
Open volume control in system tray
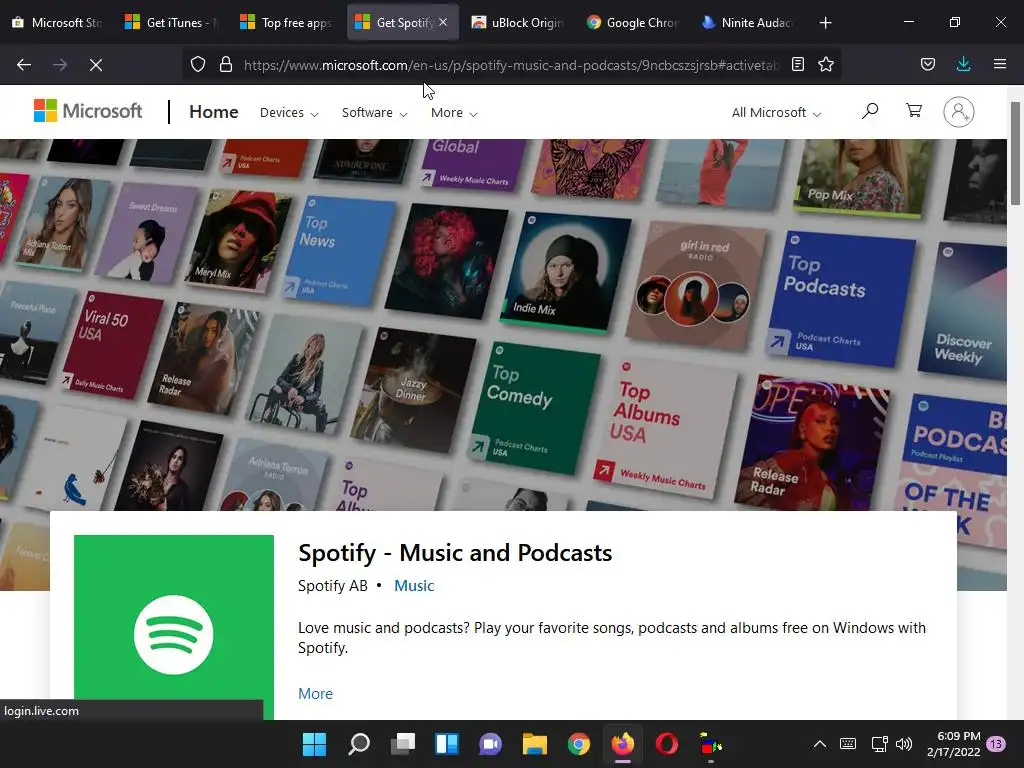pyautogui.click(x=904, y=744)
